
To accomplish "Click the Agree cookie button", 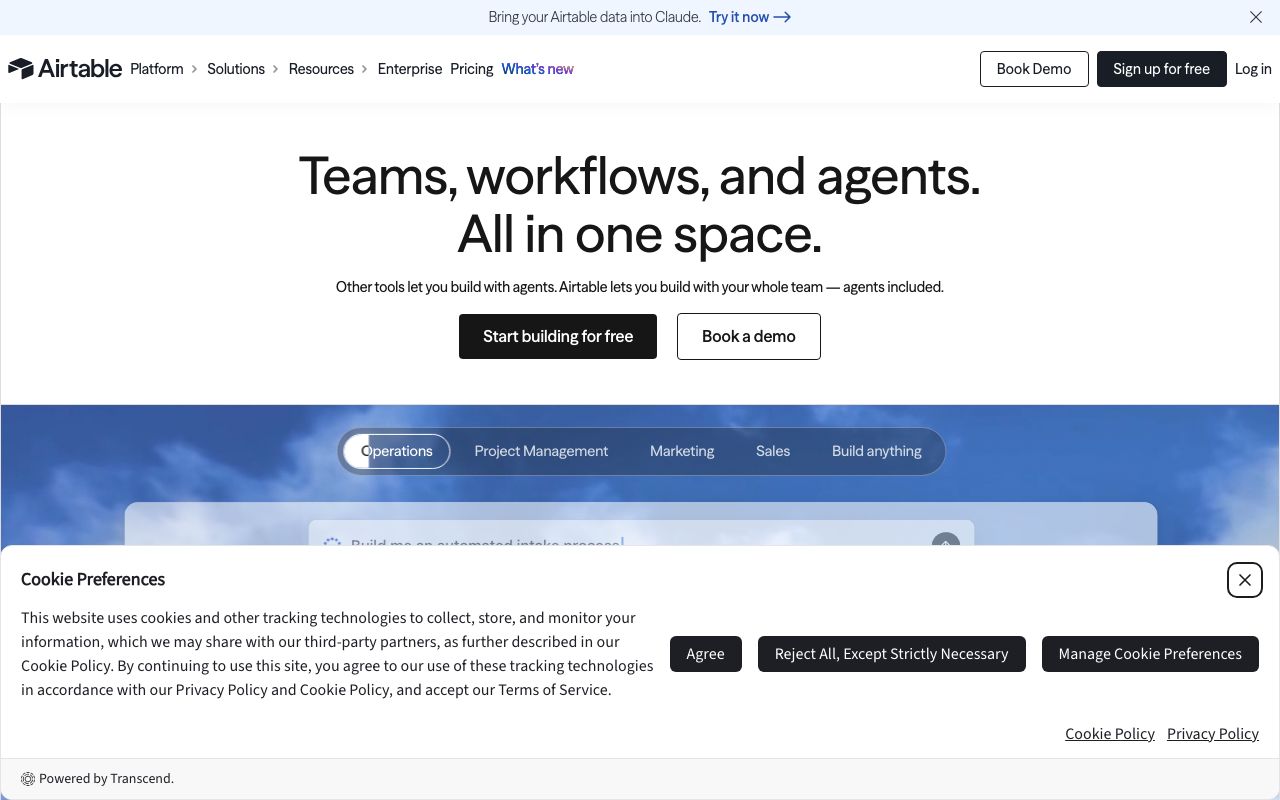I will (x=706, y=654).
